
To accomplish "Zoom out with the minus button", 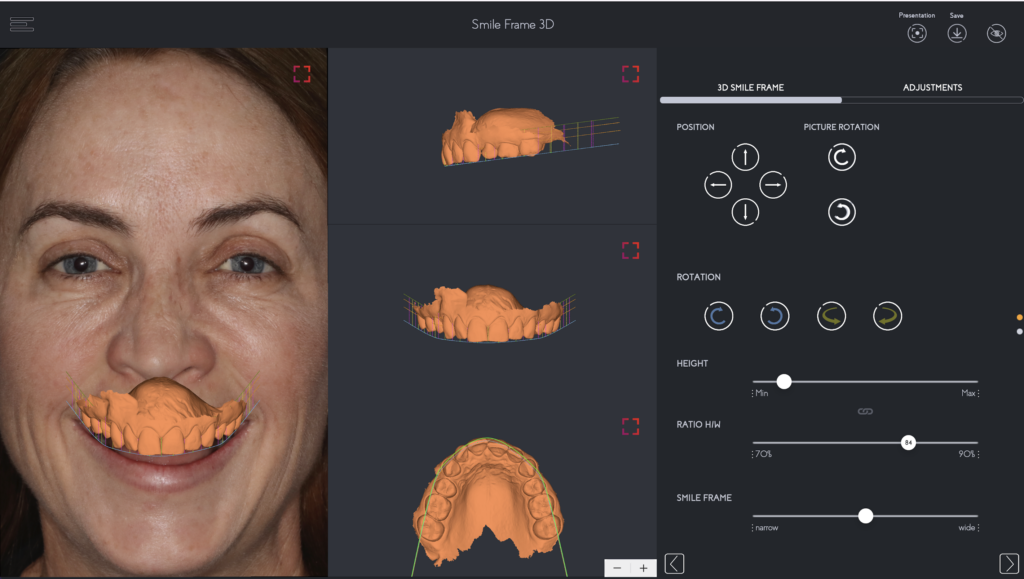I will point(617,568).
